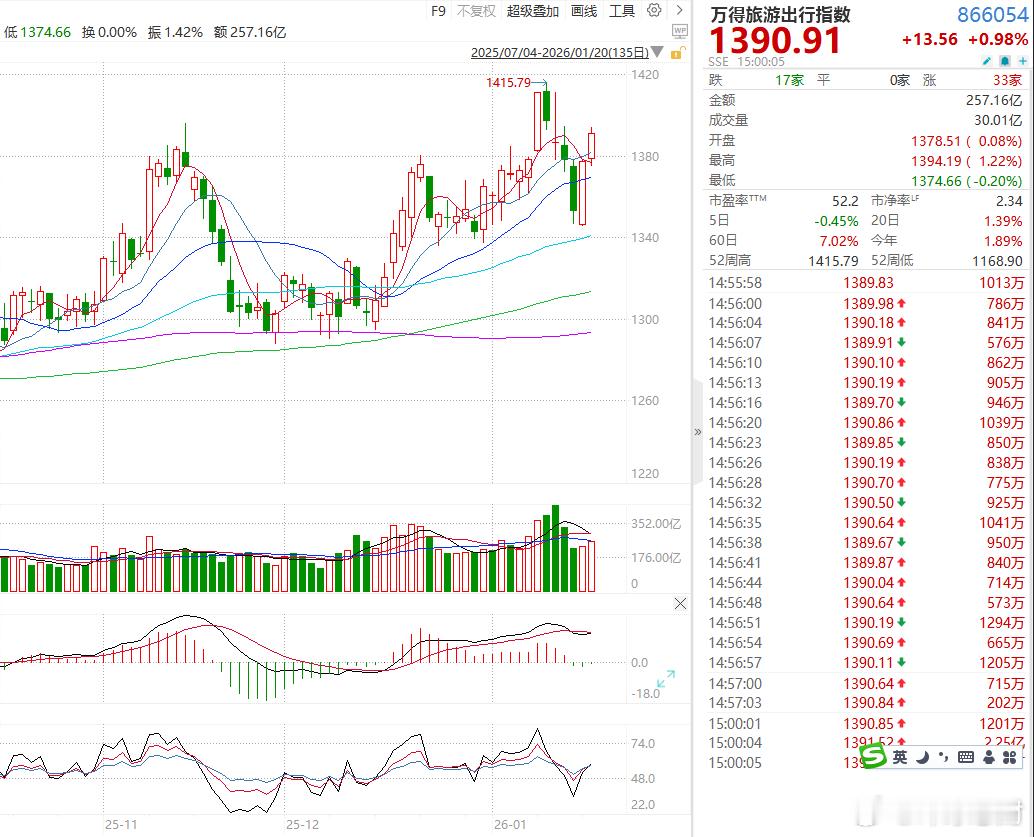Click the index code 866054

pyautogui.click(x=992, y=15)
